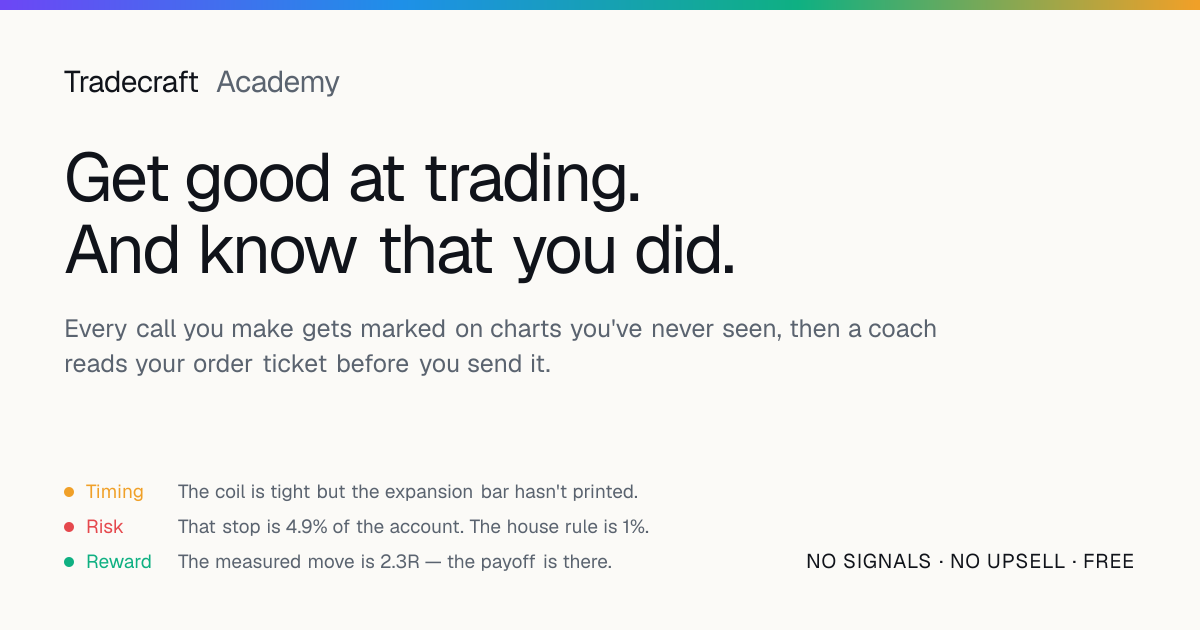Click the FREE label
The width and height of the screenshot is (1200, 630).
tap(1109, 562)
